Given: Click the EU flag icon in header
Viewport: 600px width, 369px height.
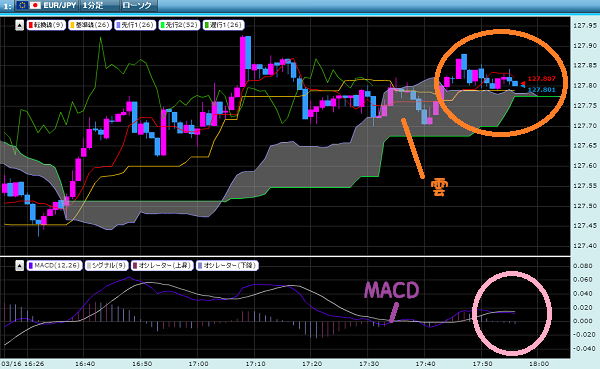Looking at the screenshot, I should click(22, 5).
